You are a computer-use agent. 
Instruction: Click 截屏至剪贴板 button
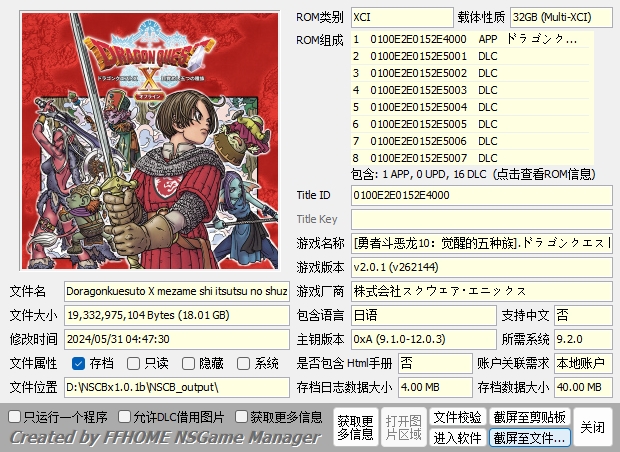pyautogui.click(x=529, y=417)
